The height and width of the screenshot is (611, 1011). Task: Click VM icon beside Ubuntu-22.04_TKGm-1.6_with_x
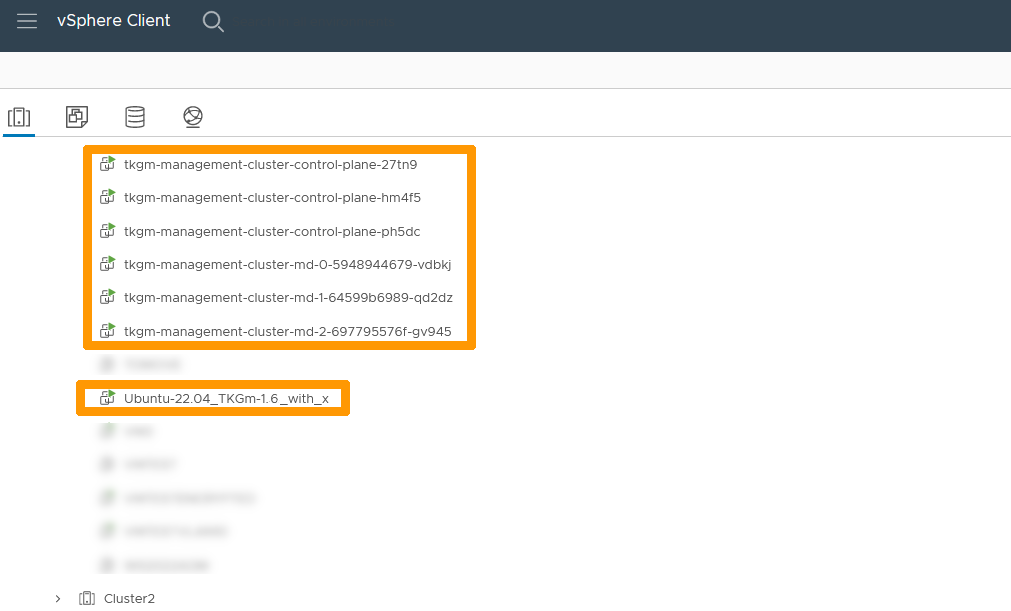pos(108,398)
